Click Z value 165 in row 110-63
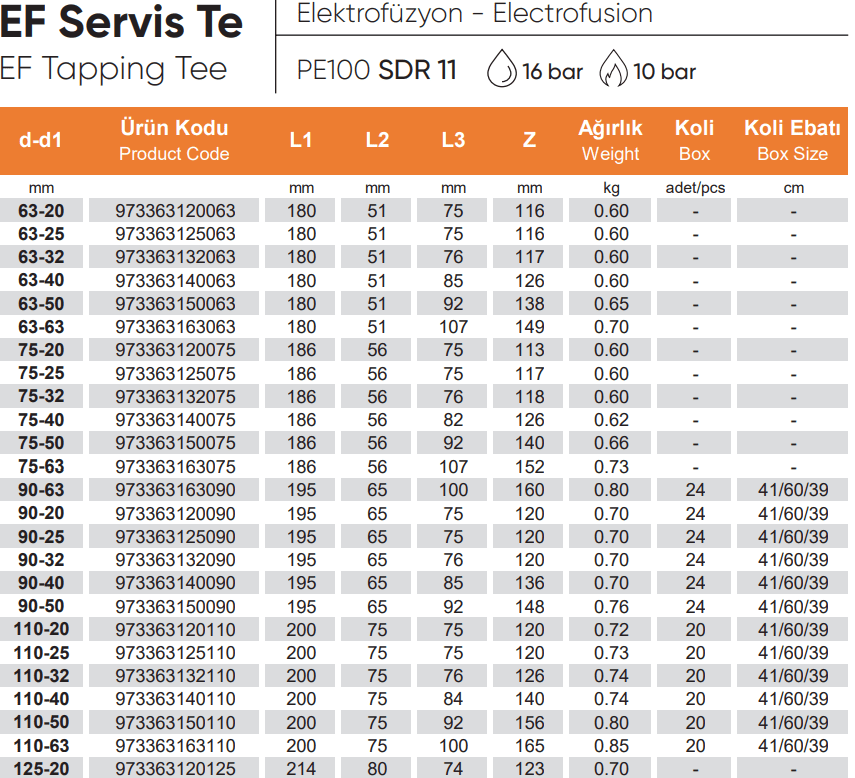The width and height of the screenshot is (855, 778). click(529, 746)
